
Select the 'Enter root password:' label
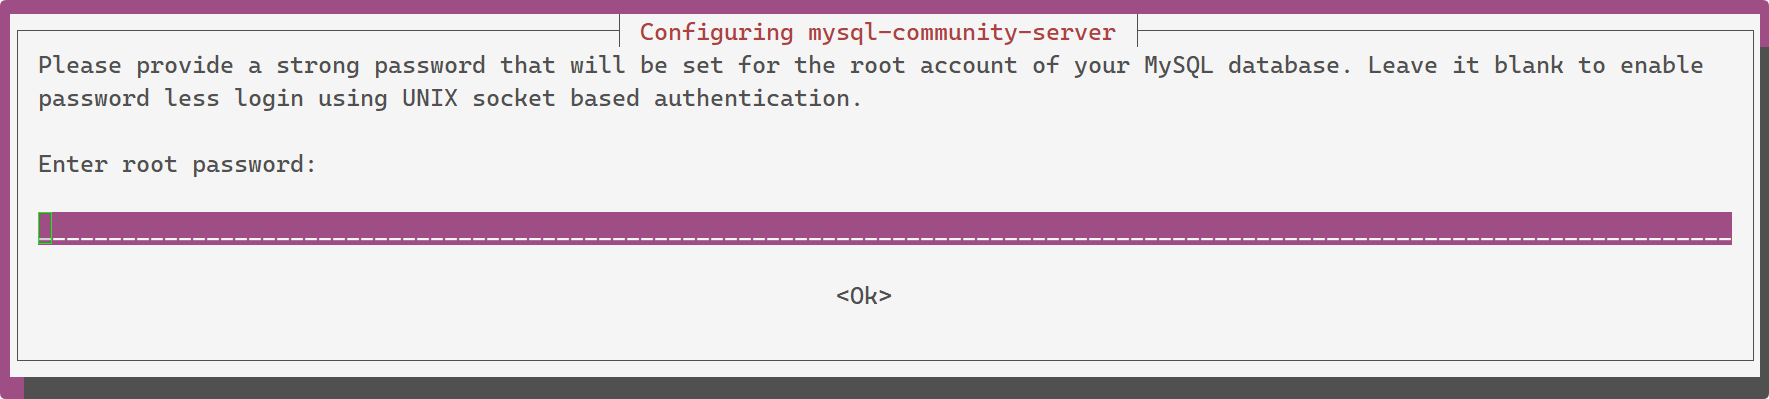(x=177, y=164)
